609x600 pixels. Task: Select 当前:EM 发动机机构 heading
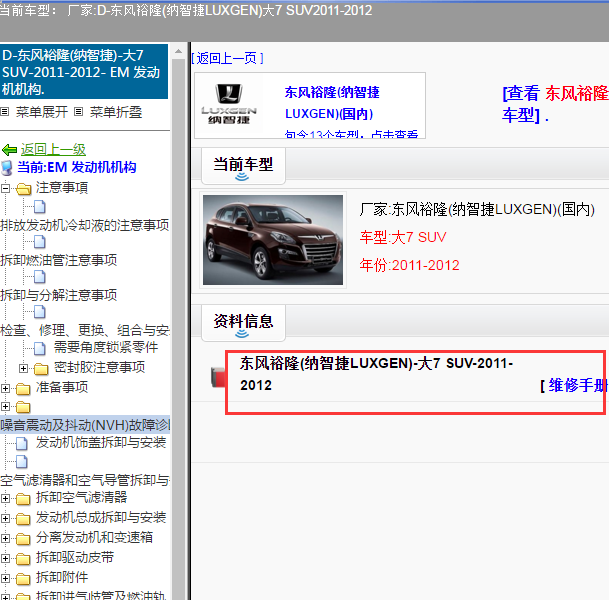[77, 167]
